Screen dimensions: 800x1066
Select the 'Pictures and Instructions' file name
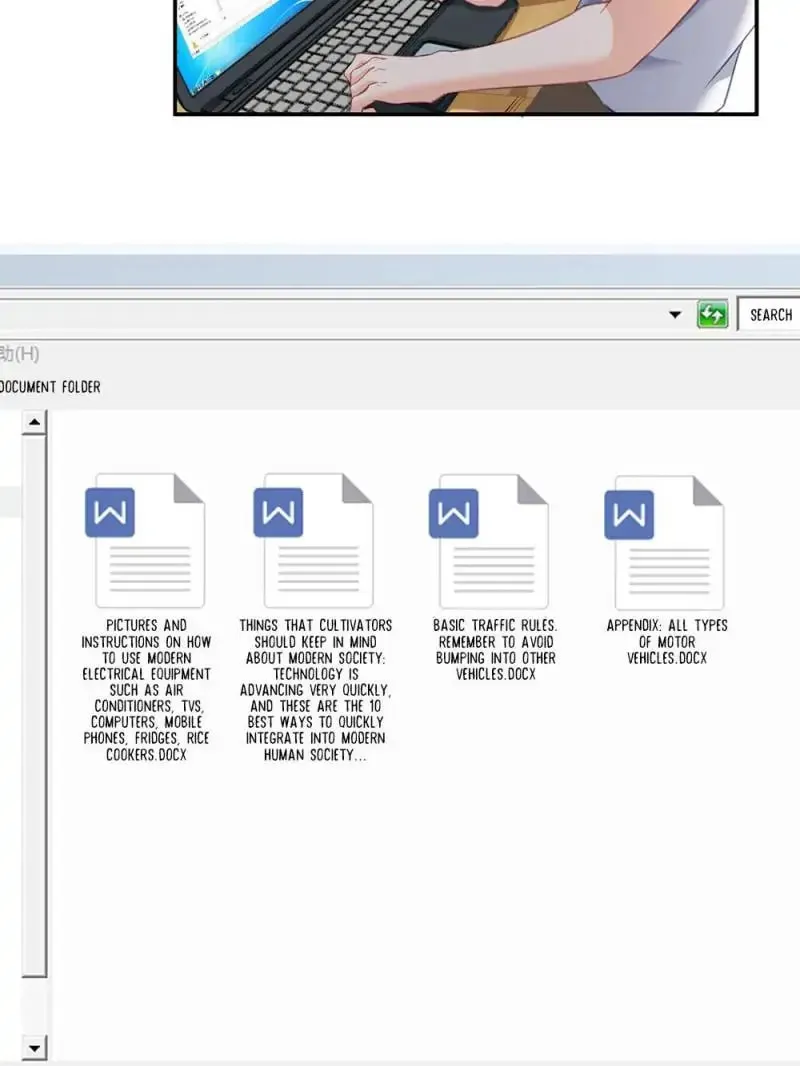[x=146, y=689]
